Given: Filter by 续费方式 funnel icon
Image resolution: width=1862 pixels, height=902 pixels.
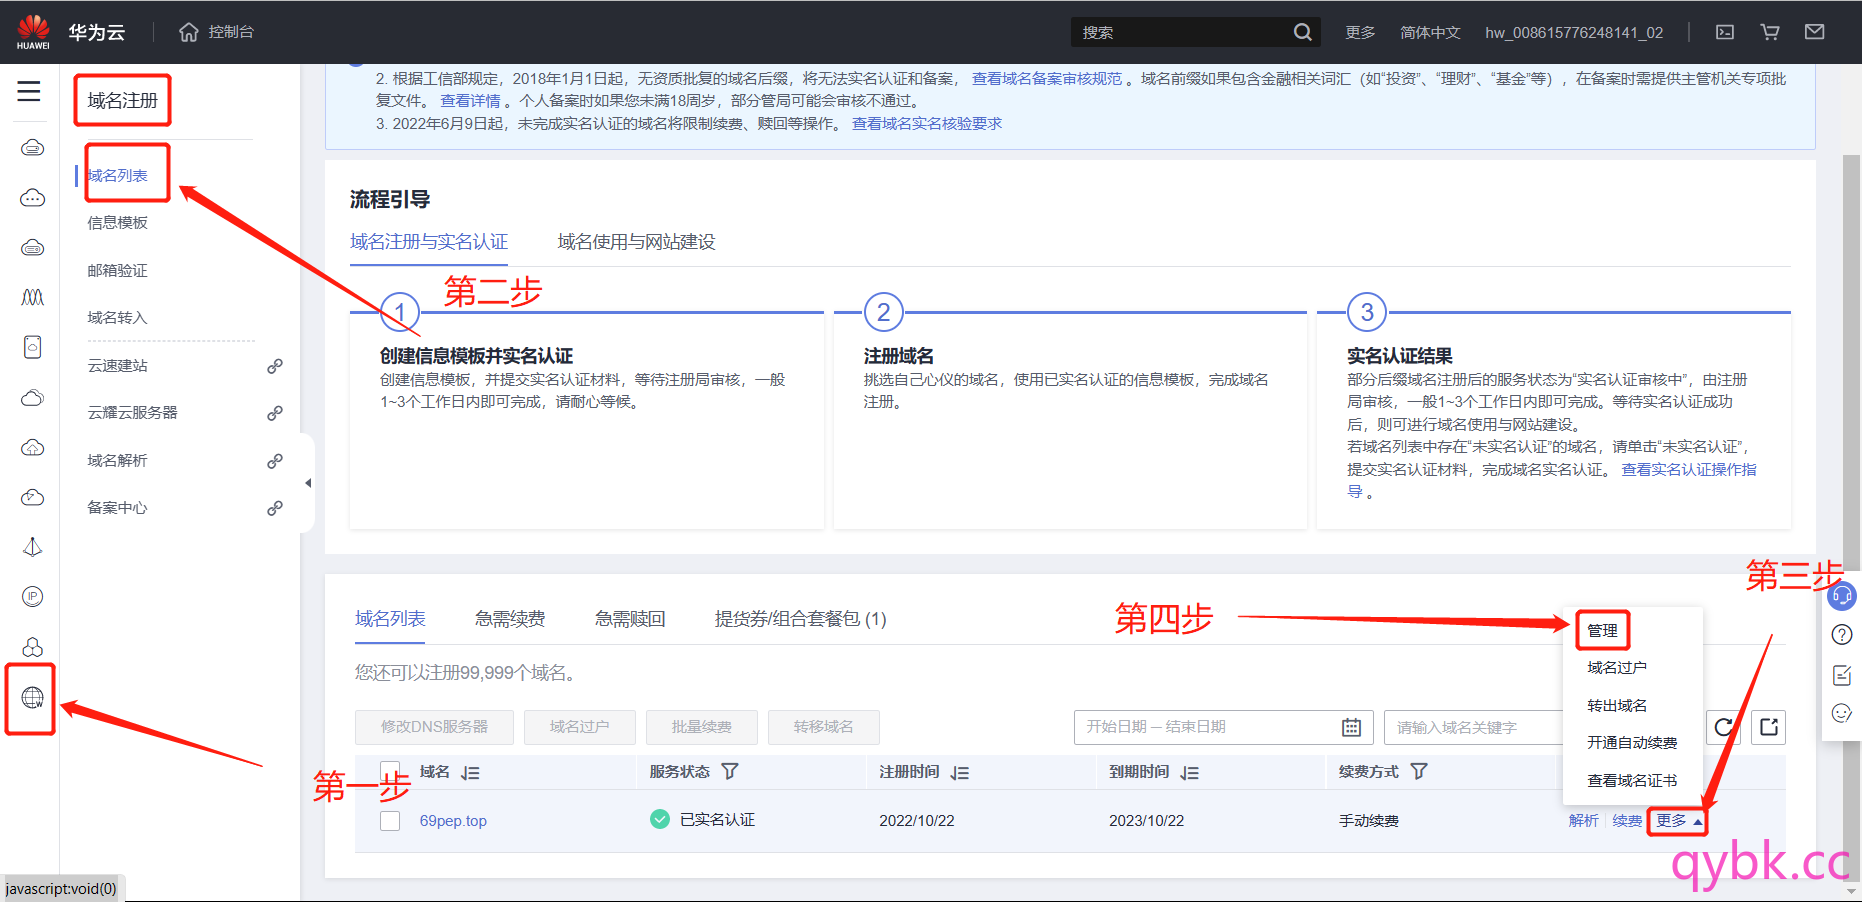Looking at the screenshot, I should (1419, 772).
